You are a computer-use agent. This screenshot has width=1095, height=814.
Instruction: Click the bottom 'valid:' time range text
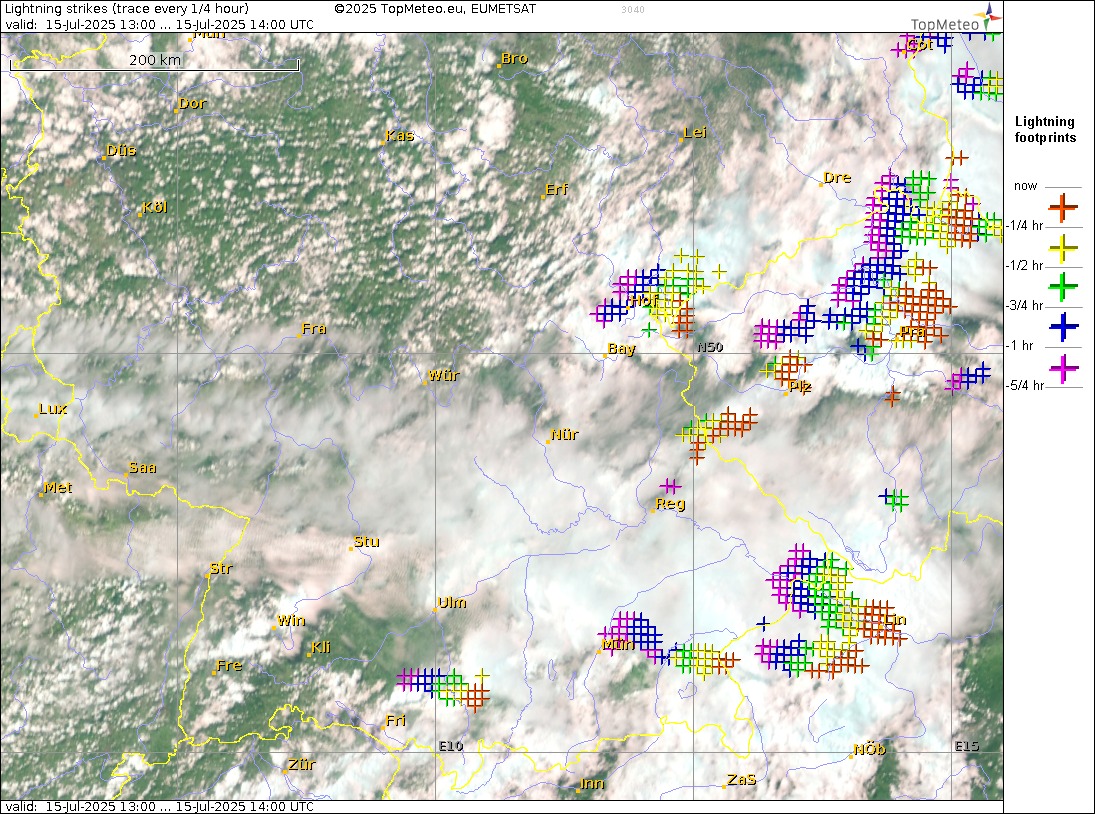(159, 806)
